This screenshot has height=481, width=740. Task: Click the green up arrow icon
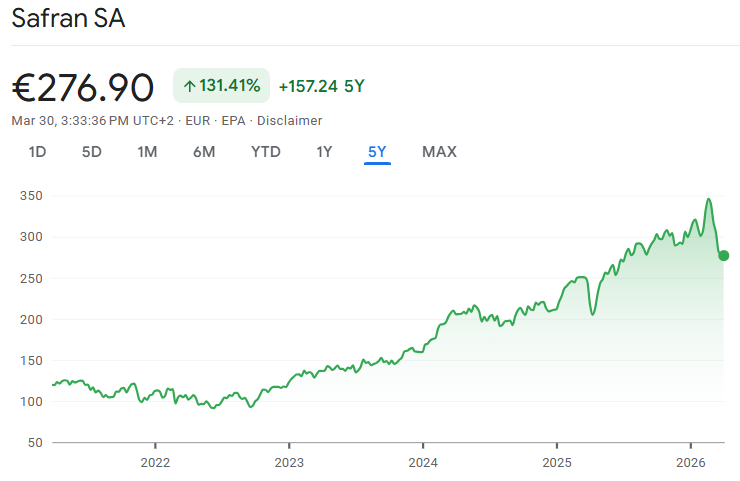(x=189, y=86)
